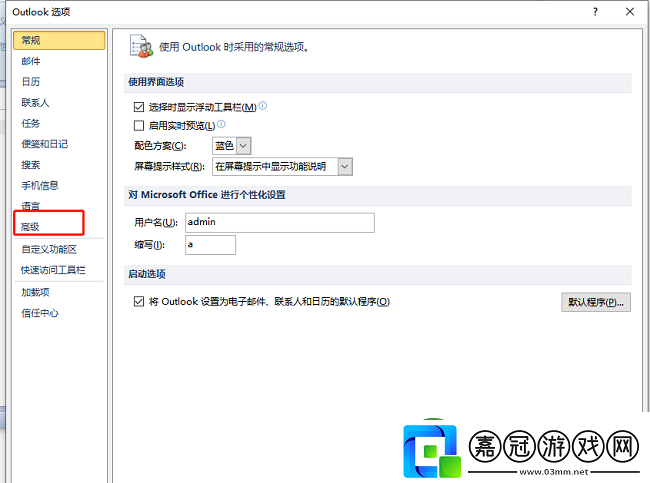This screenshot has height=483, width=650.
Task: Select the 搜索 category
Action: click(x=31, y=165)
